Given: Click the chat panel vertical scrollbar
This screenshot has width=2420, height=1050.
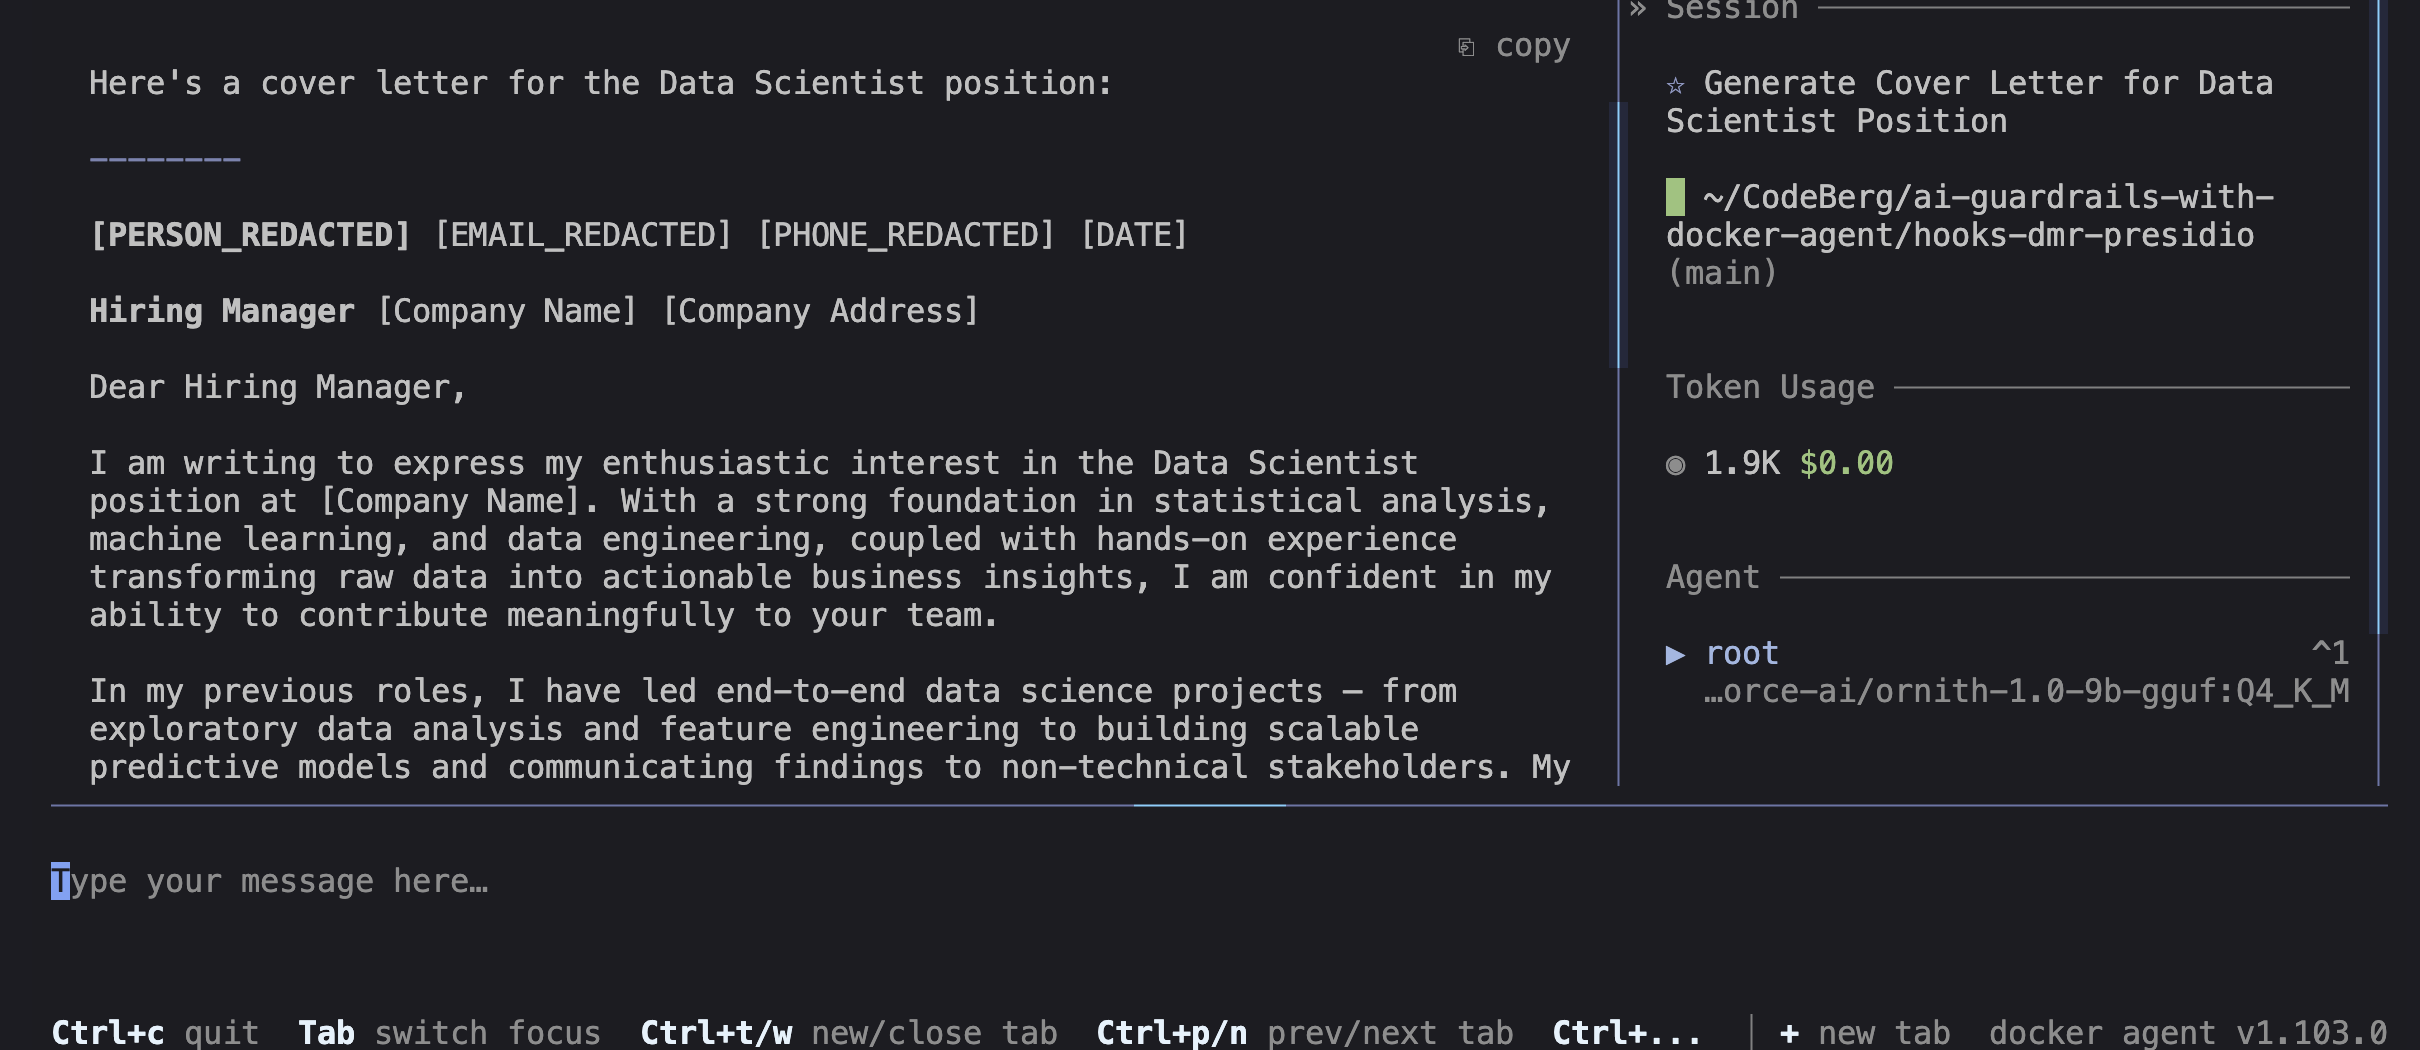Looking at the screenshot, I should pos(1618,234).
